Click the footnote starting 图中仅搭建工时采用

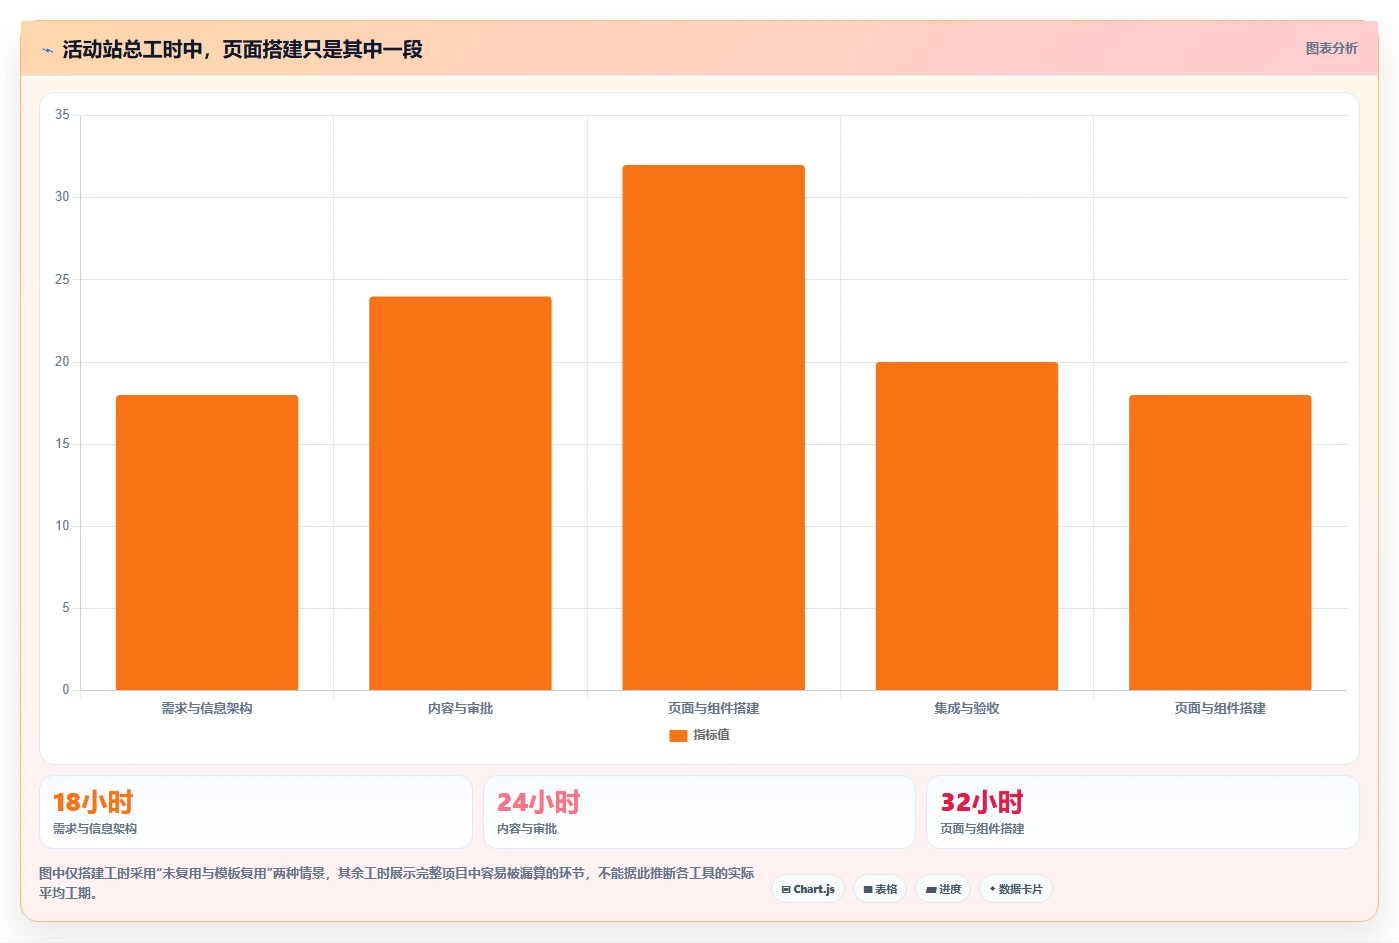coord(396,883)
